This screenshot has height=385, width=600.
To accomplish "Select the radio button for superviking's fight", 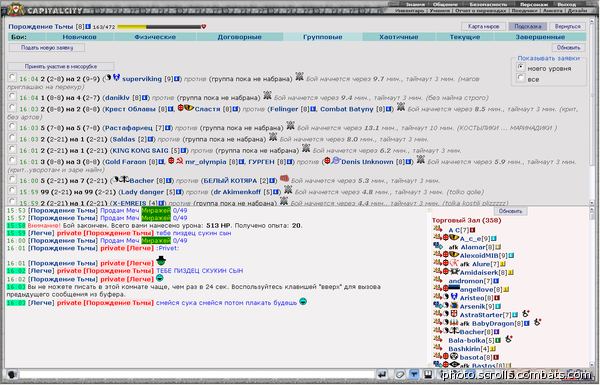I will 12,77.
